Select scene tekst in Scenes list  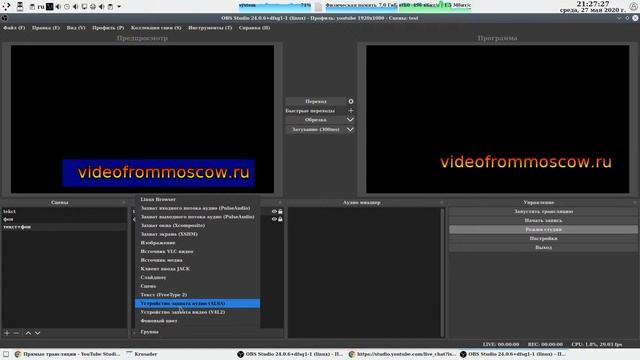pyautogui.click(x=64, y=211)
